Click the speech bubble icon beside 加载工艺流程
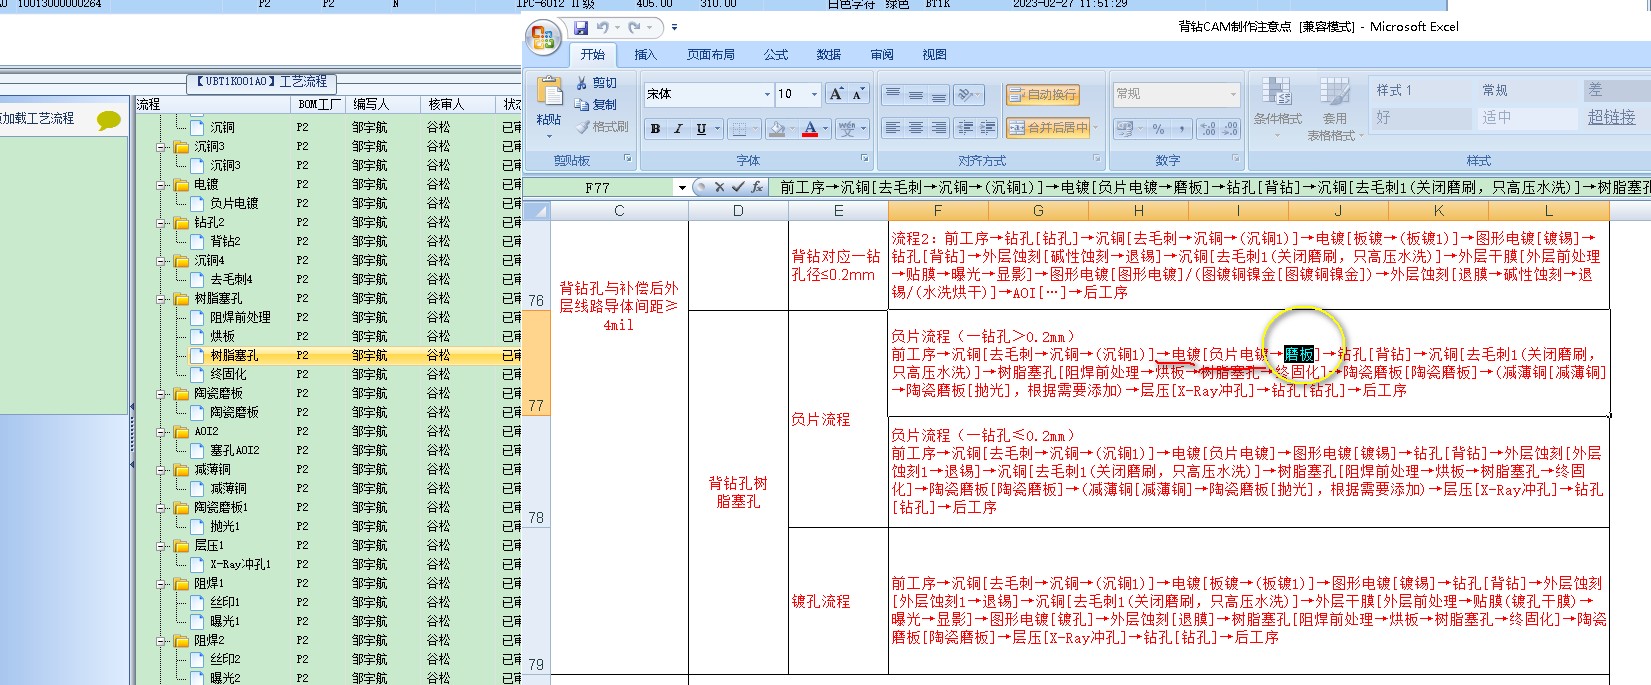1651x685 pixels. pos(108,120)
